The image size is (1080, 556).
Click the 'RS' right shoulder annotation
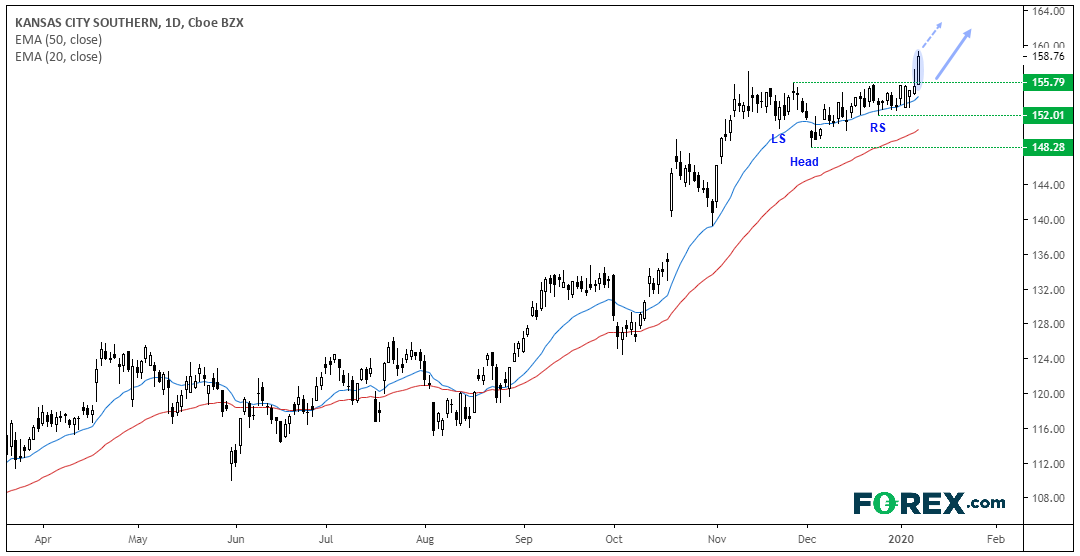(x=878, y=127)
